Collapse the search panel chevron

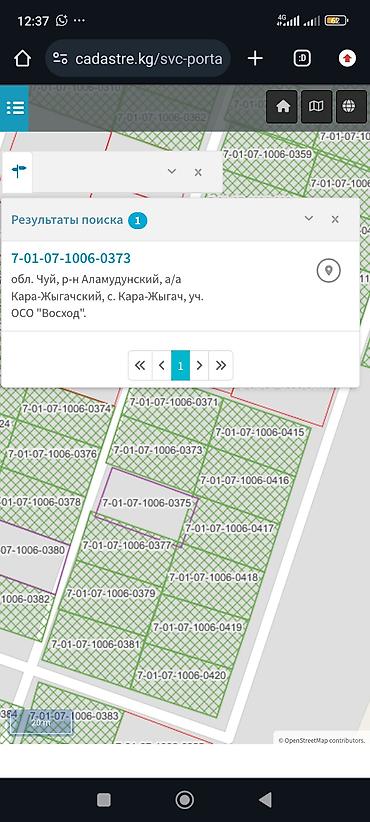coord(171,171)
